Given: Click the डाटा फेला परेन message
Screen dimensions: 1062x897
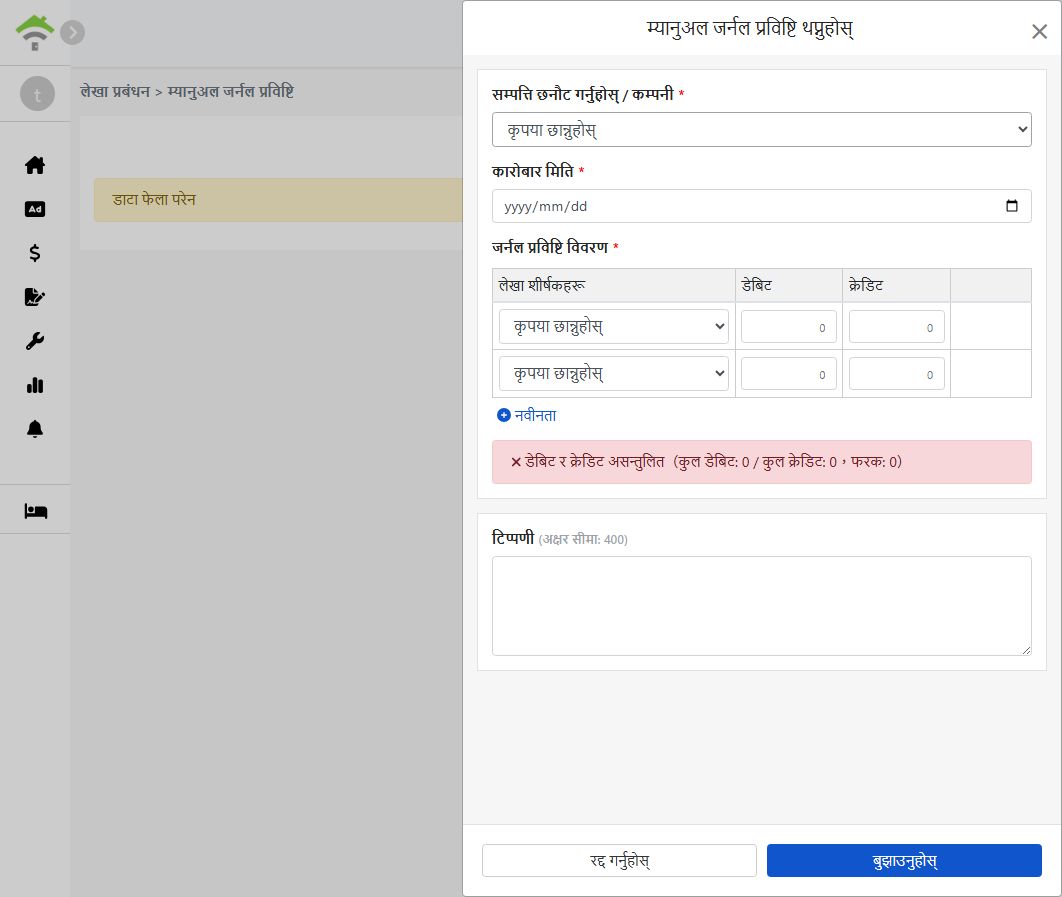Looking at the screenshot, I should click(x=154, y=200).
